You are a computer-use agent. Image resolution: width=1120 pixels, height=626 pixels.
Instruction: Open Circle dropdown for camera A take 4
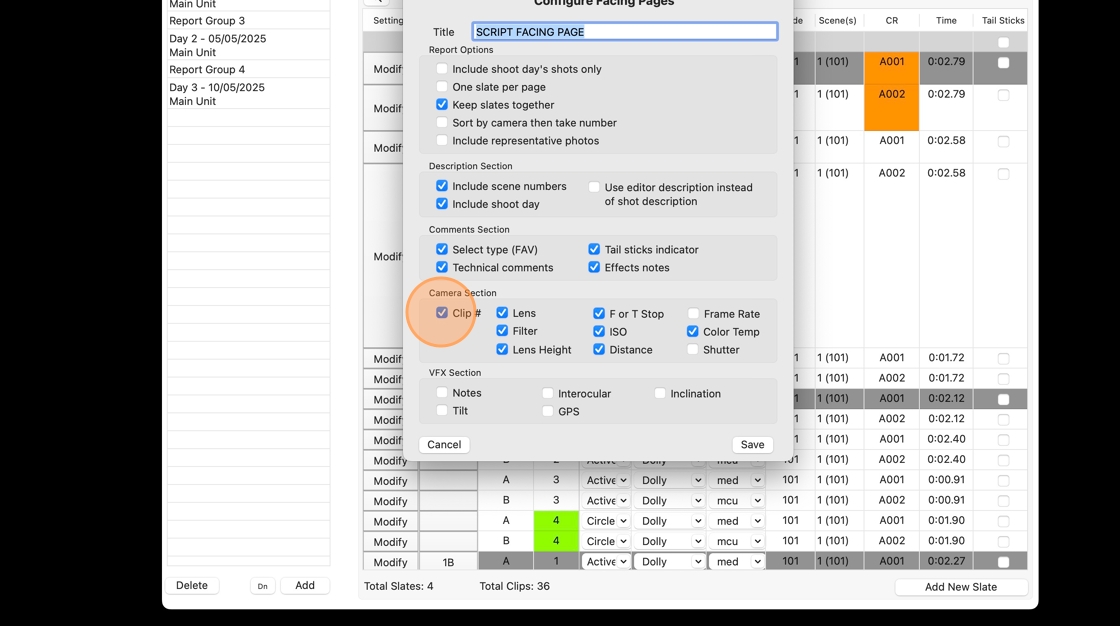[606, 521]
